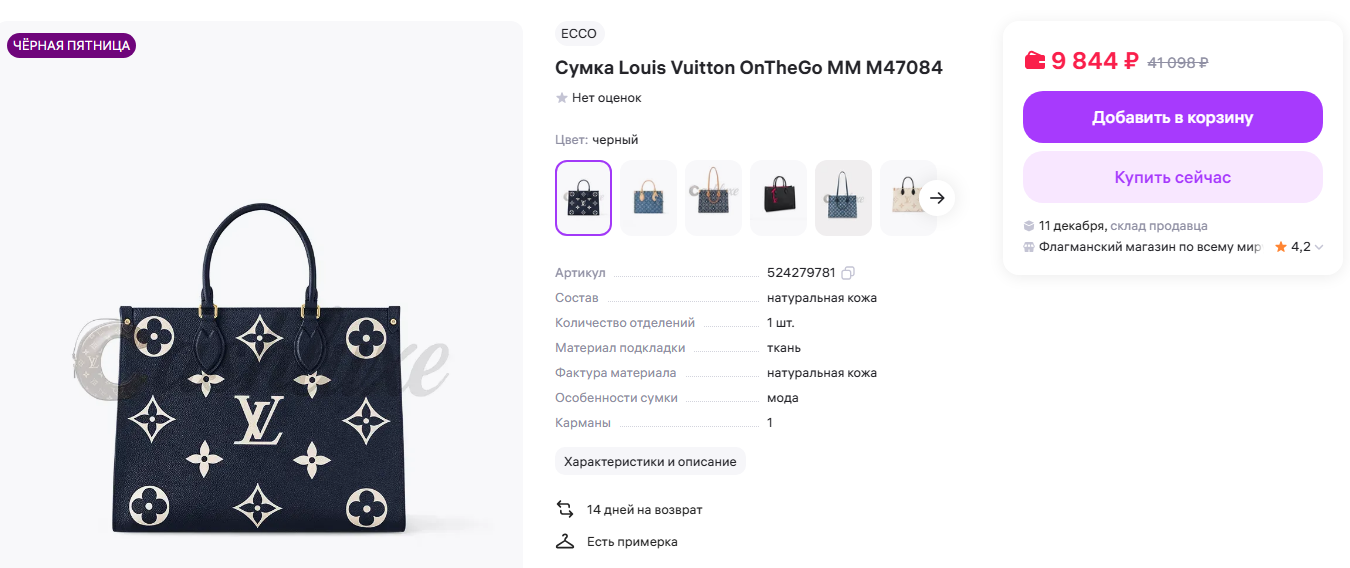Open the ECCO brand tag
The height and width of the screenshot is (568, 1350).
click(x=579, y=34)
